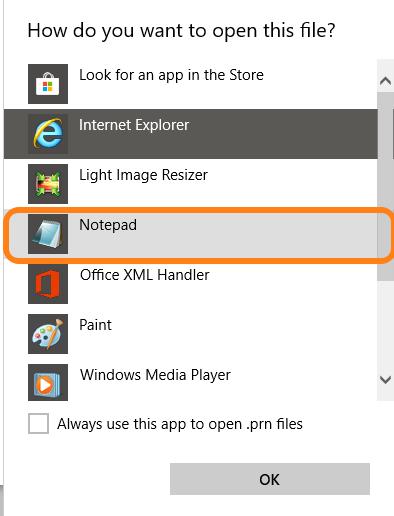The width and height of the screenshot is (394, 516).
Task: Click the scroll up arrow
Action: pyautogui.click(x=385, y=80)
